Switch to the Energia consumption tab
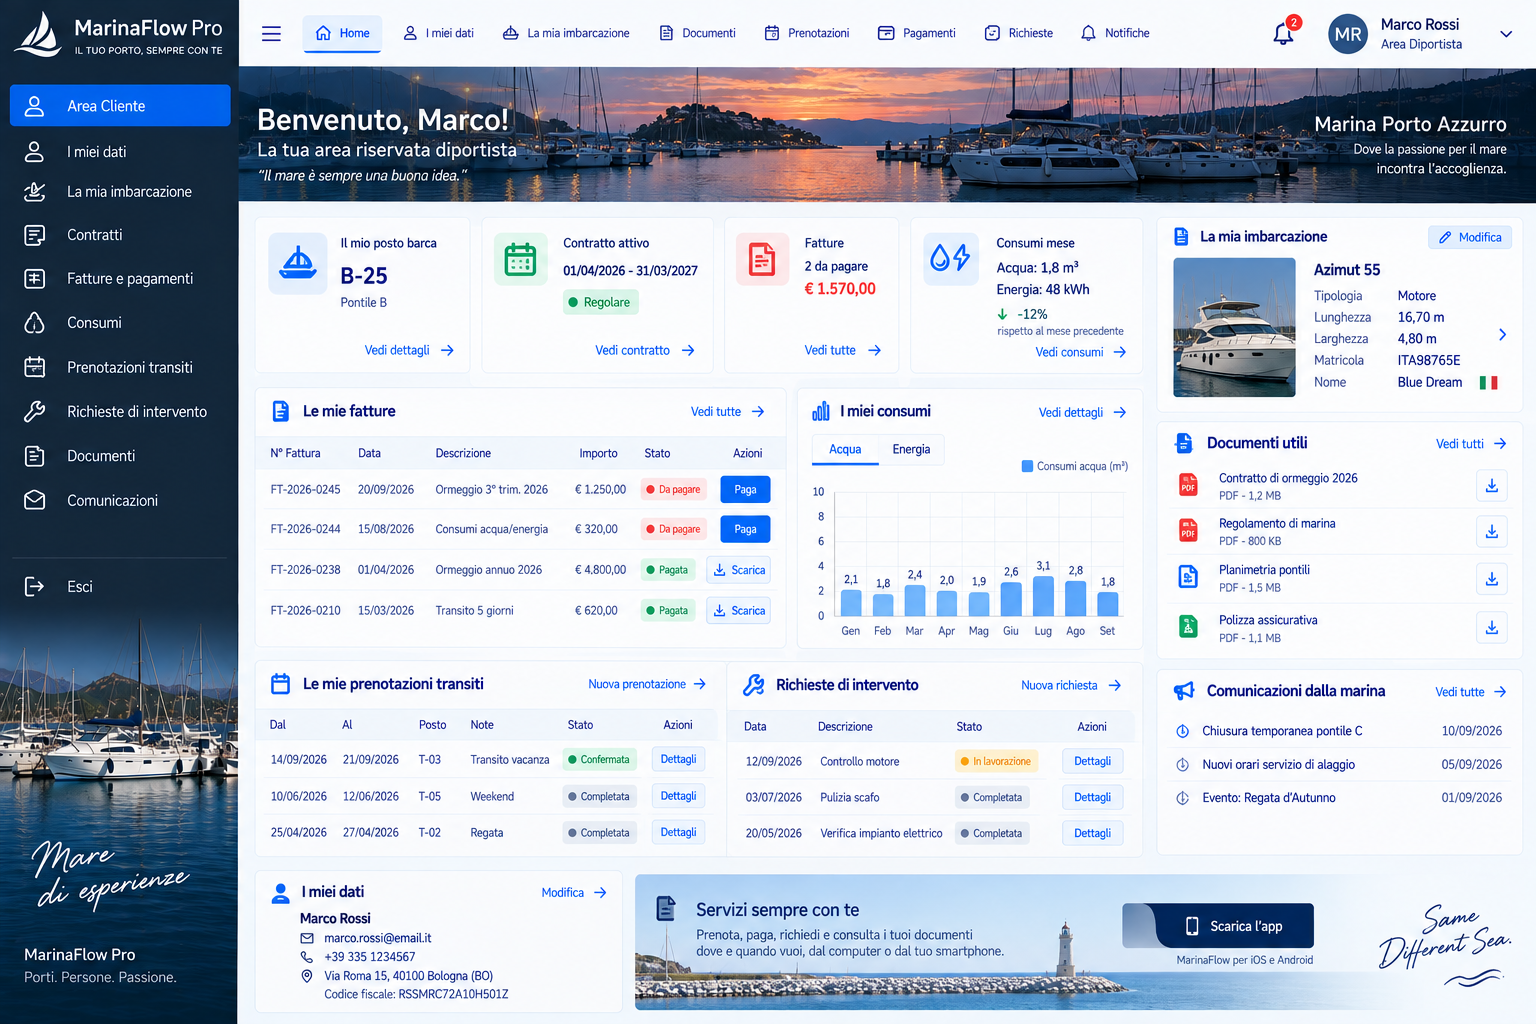This screenshot has height=1024, width=1536. click(911, 449)
